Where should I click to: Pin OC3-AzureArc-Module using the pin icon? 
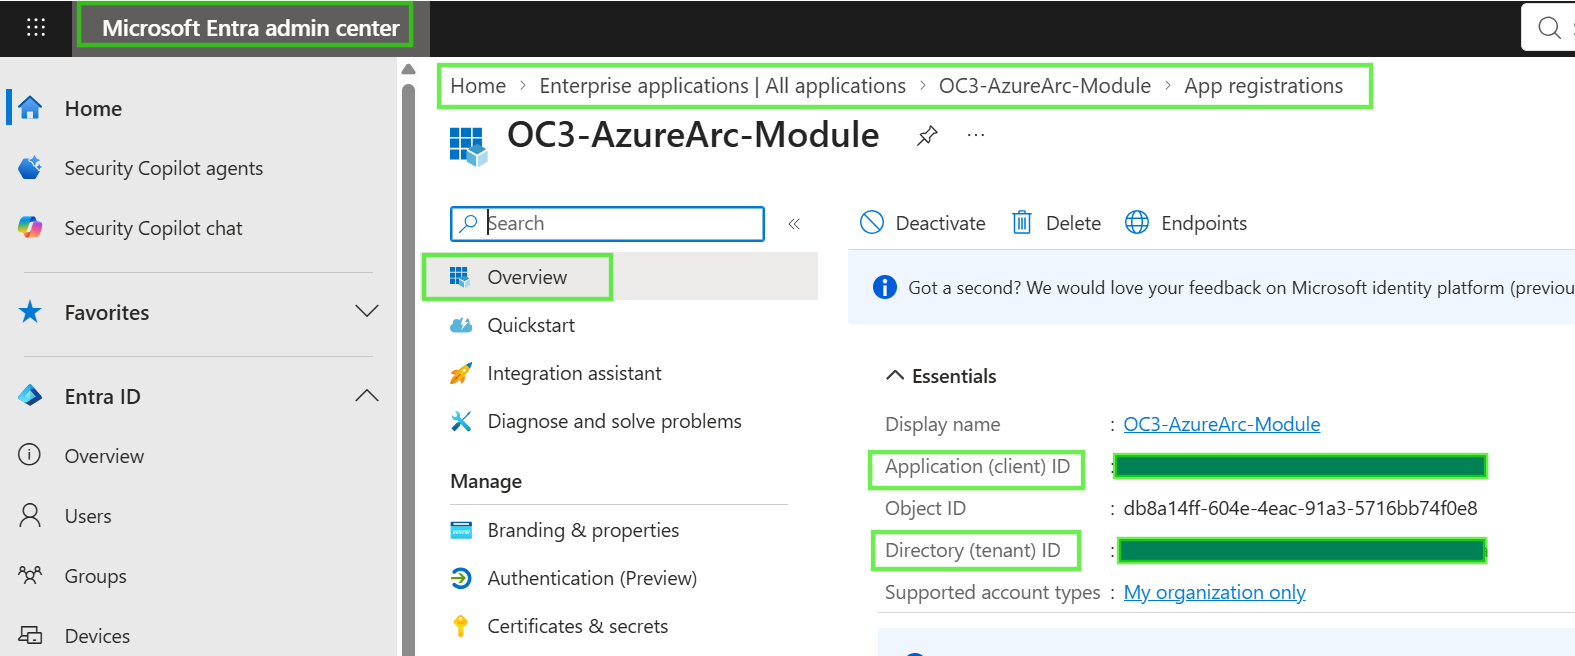tap(927, 135)
